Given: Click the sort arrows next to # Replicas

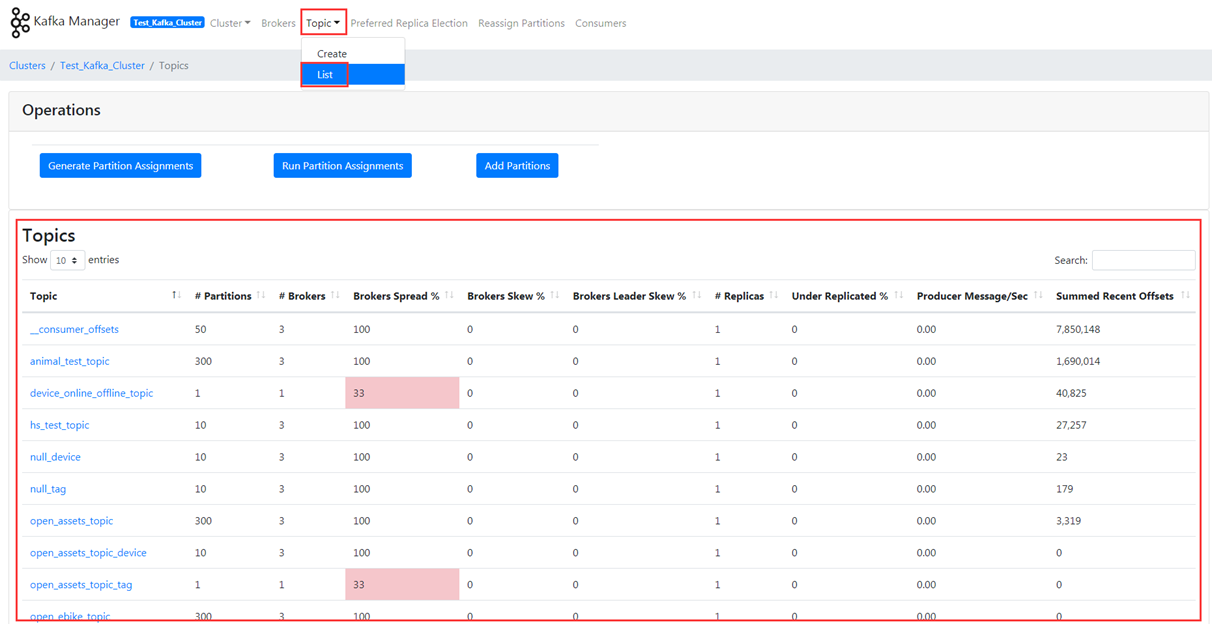Looking at the screenshot, I should click(773, 296).
